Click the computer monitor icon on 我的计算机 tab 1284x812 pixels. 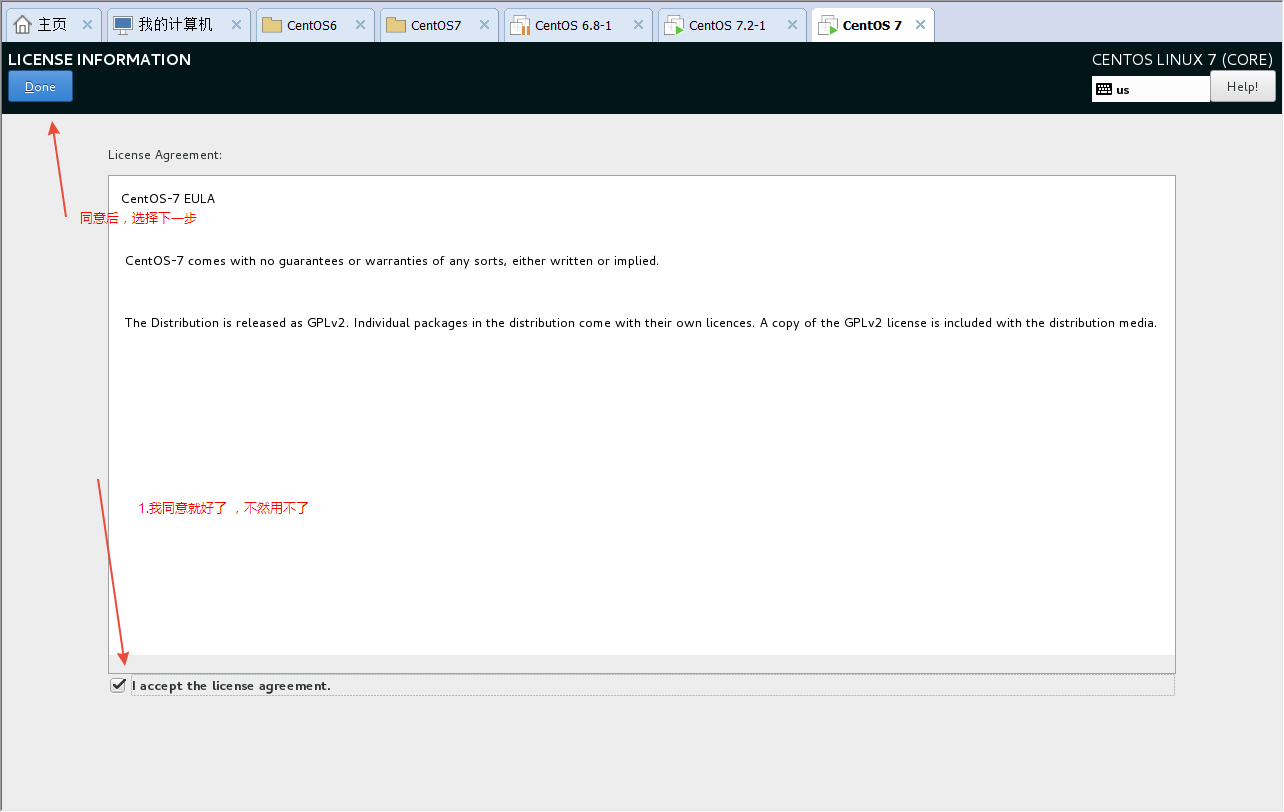123,25
